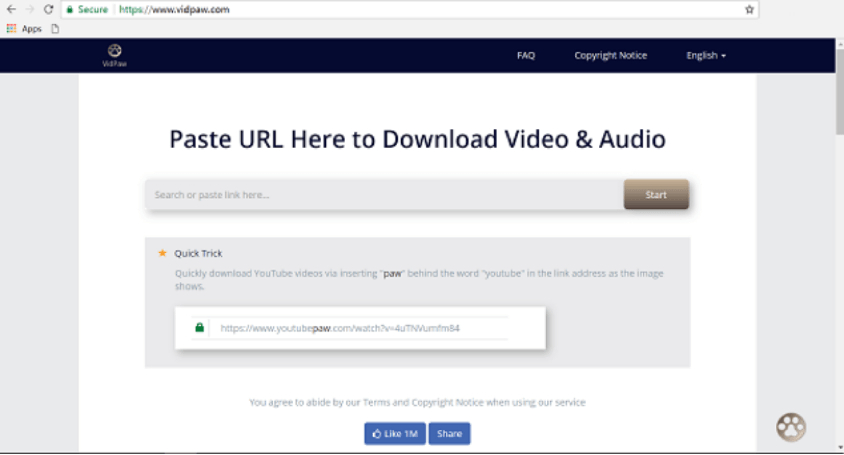Screen dimensions: 844x455
Task: Click the 'Paste URL Here to Download' heading
Action: (417, 139)
